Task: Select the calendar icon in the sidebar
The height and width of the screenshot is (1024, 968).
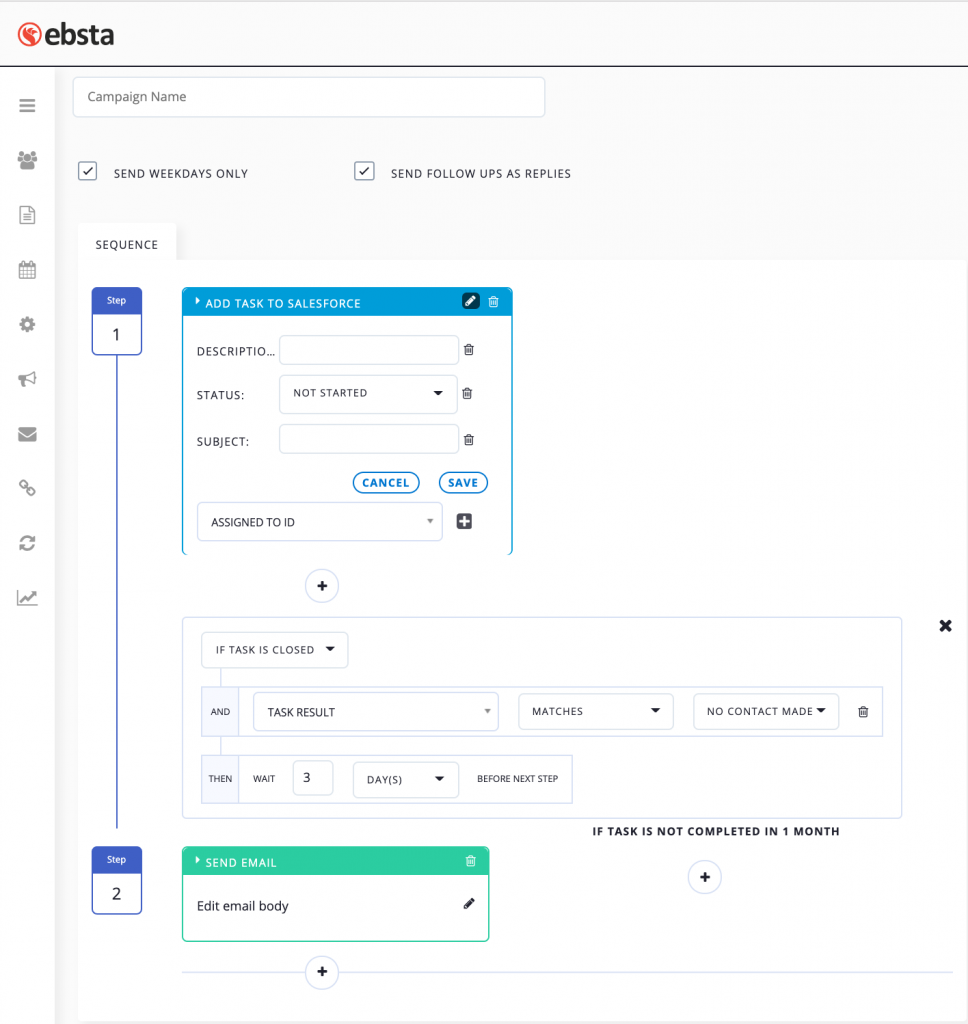Action: pyautogui.click(x=27, y=269)
